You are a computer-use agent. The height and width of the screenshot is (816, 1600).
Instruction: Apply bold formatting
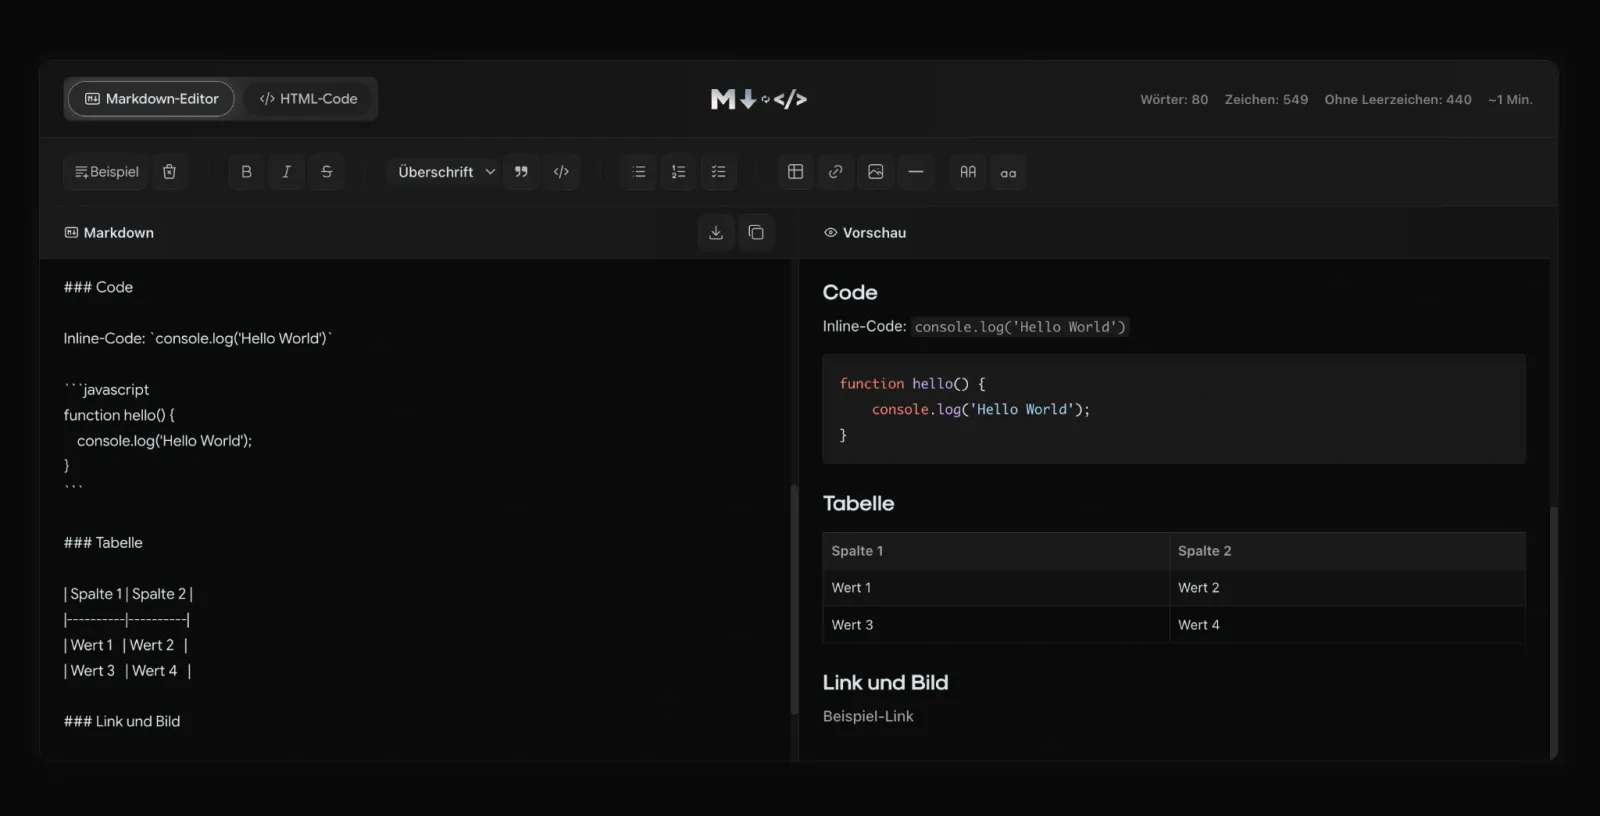[246, 172]
